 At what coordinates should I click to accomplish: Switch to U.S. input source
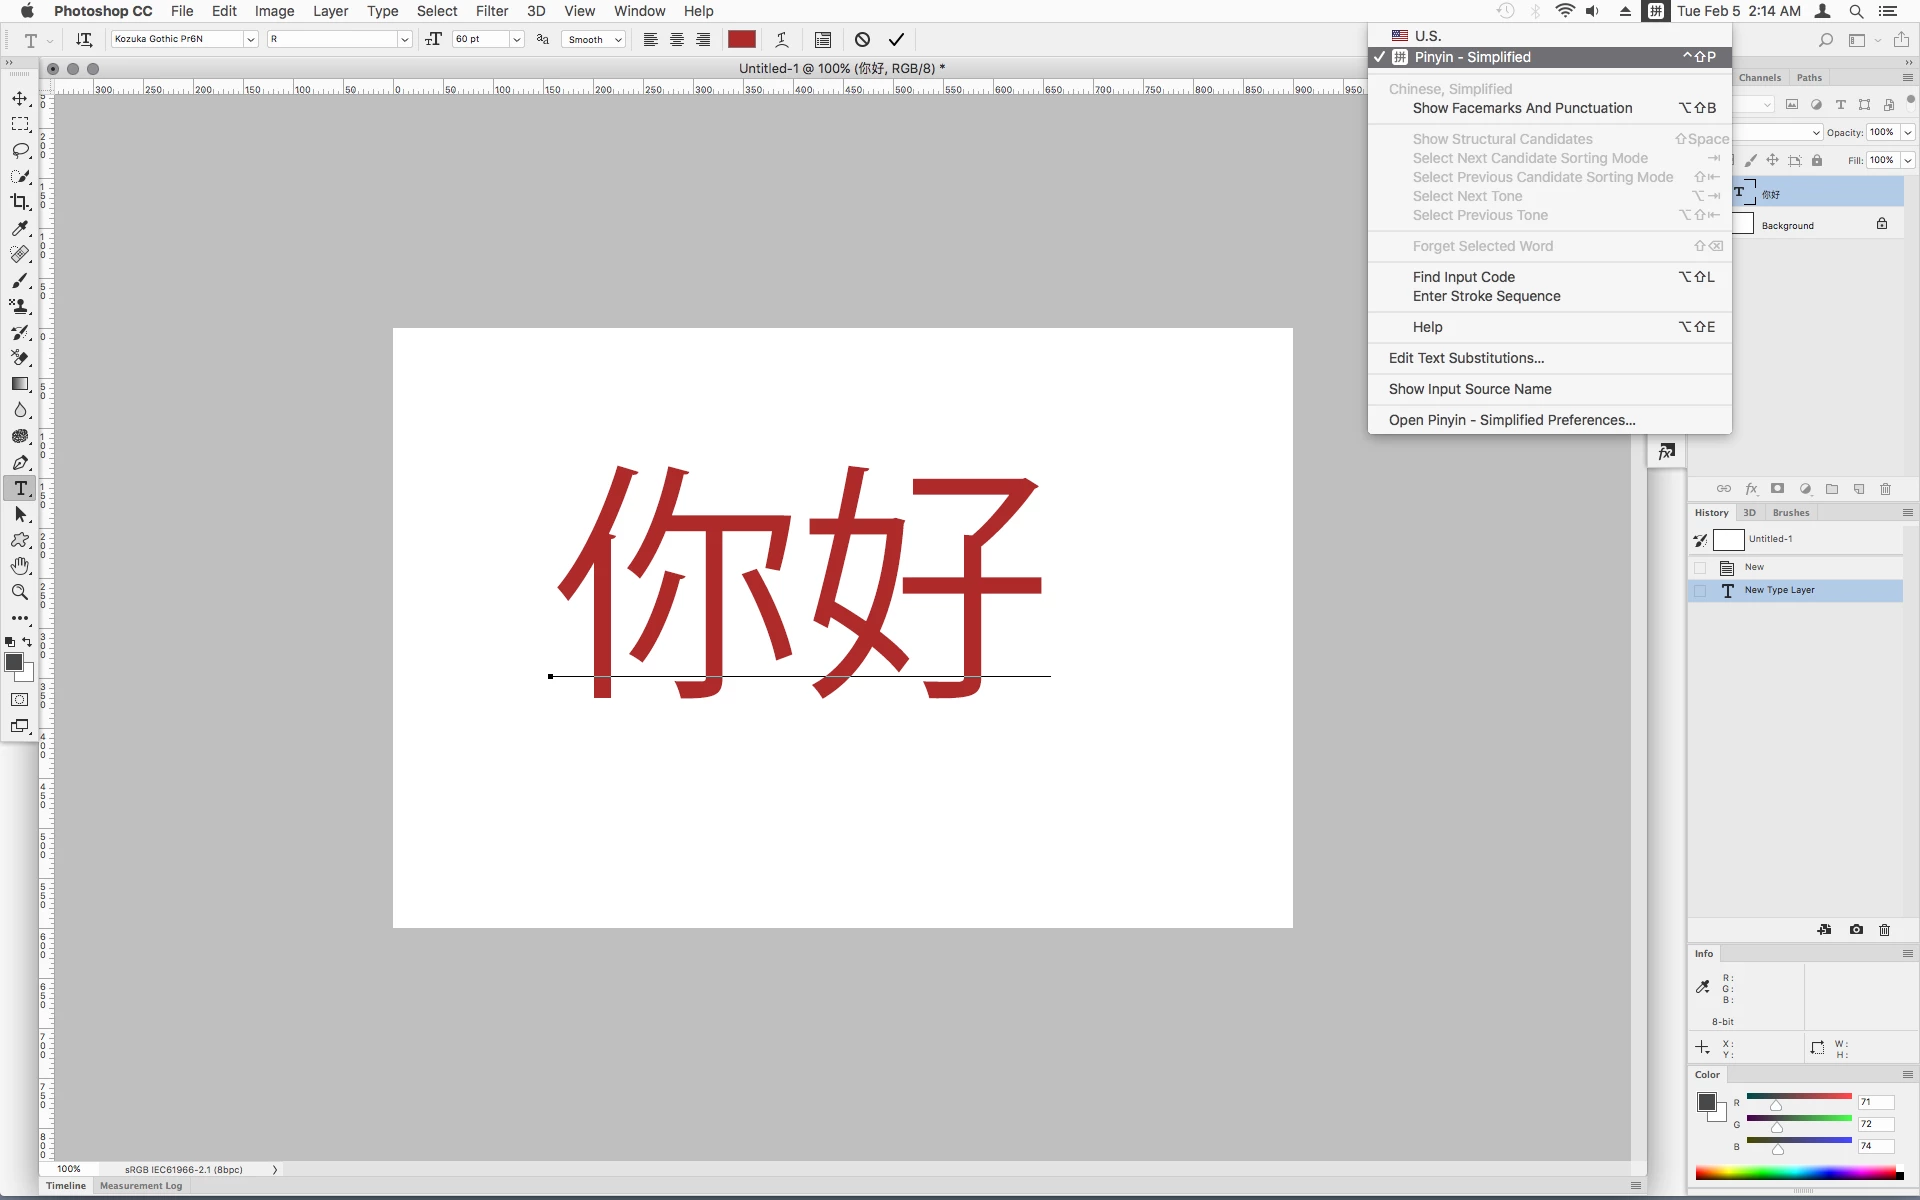point(1427,36)
